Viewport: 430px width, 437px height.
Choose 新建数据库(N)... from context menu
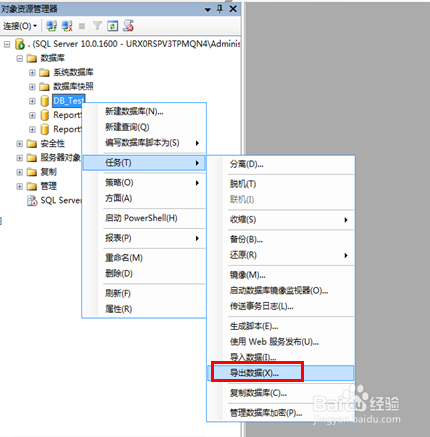(x=144, y=111)
